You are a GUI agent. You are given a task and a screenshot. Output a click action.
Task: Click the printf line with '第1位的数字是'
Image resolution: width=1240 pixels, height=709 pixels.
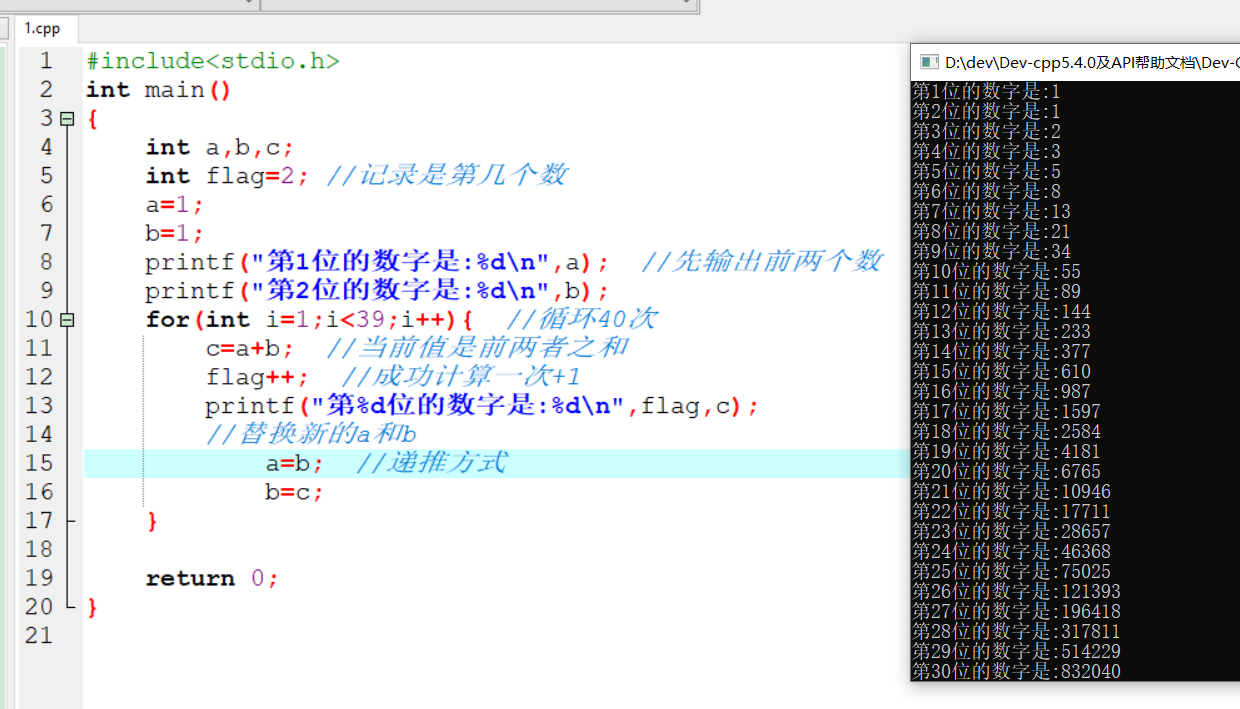click(x=377, y=262)
